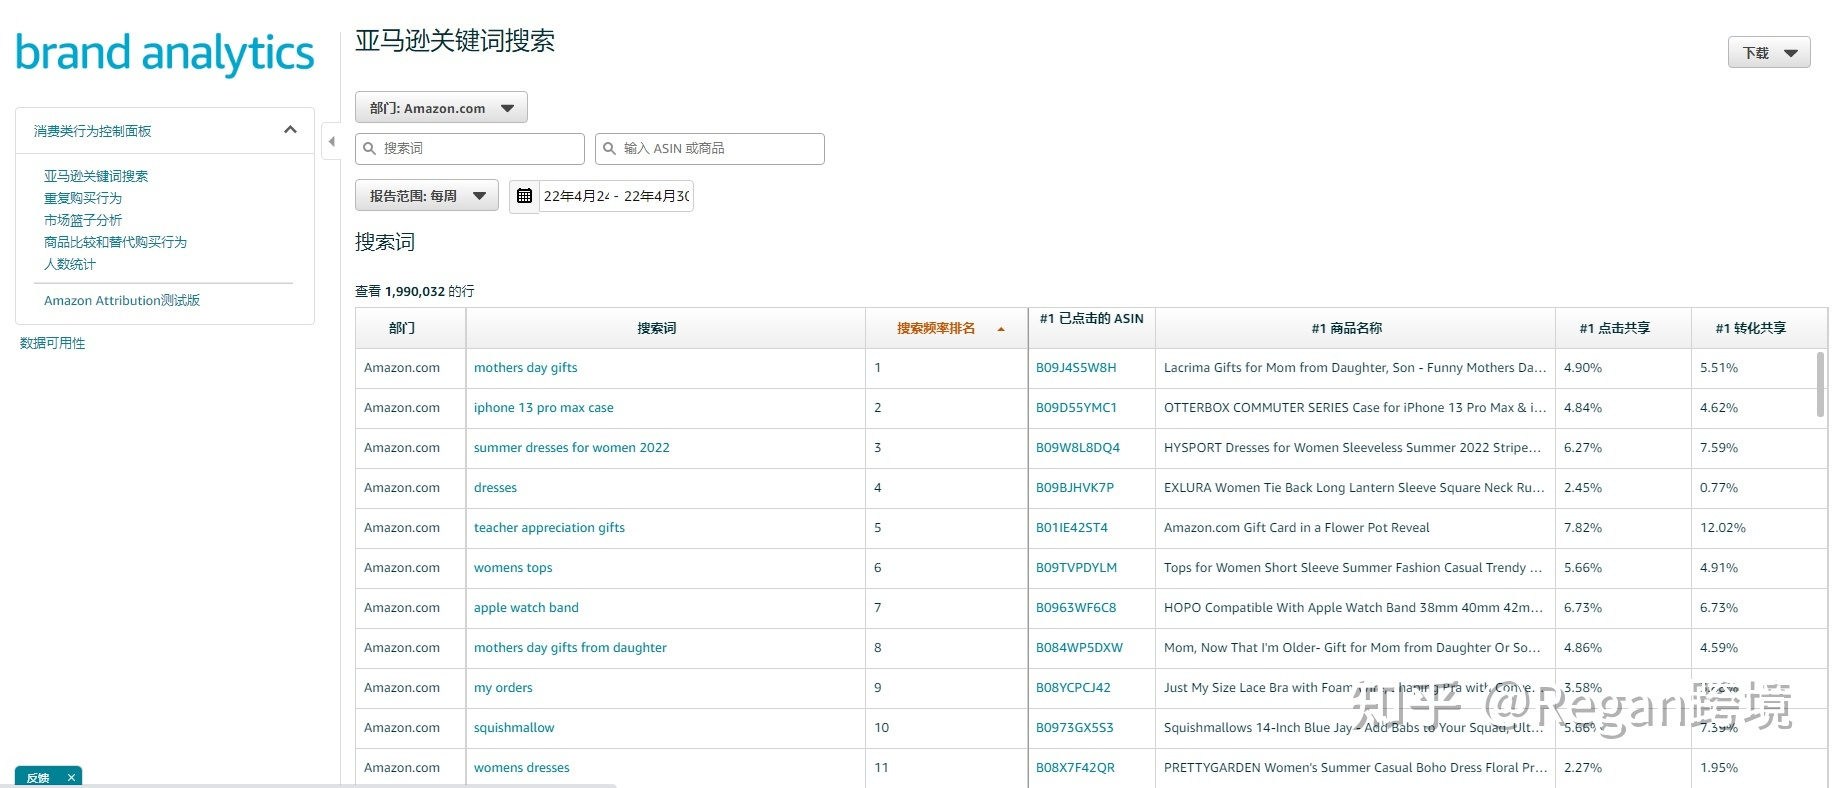Screen dimensions: 1840x788
Task: Open search term 'summer dresses for women 2022'
Action: 572,448
